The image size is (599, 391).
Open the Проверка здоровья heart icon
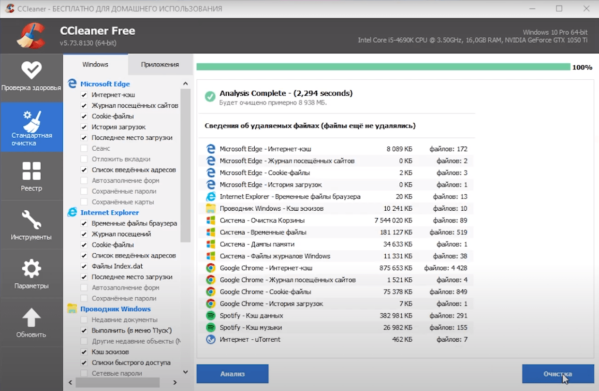tap(31, 70)
